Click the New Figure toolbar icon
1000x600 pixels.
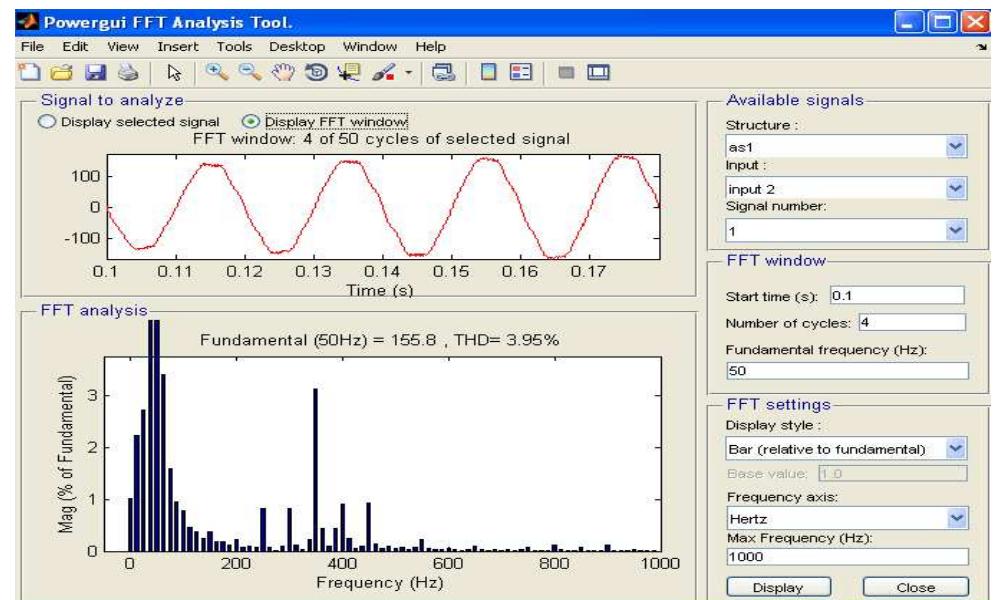pos(30,72)
